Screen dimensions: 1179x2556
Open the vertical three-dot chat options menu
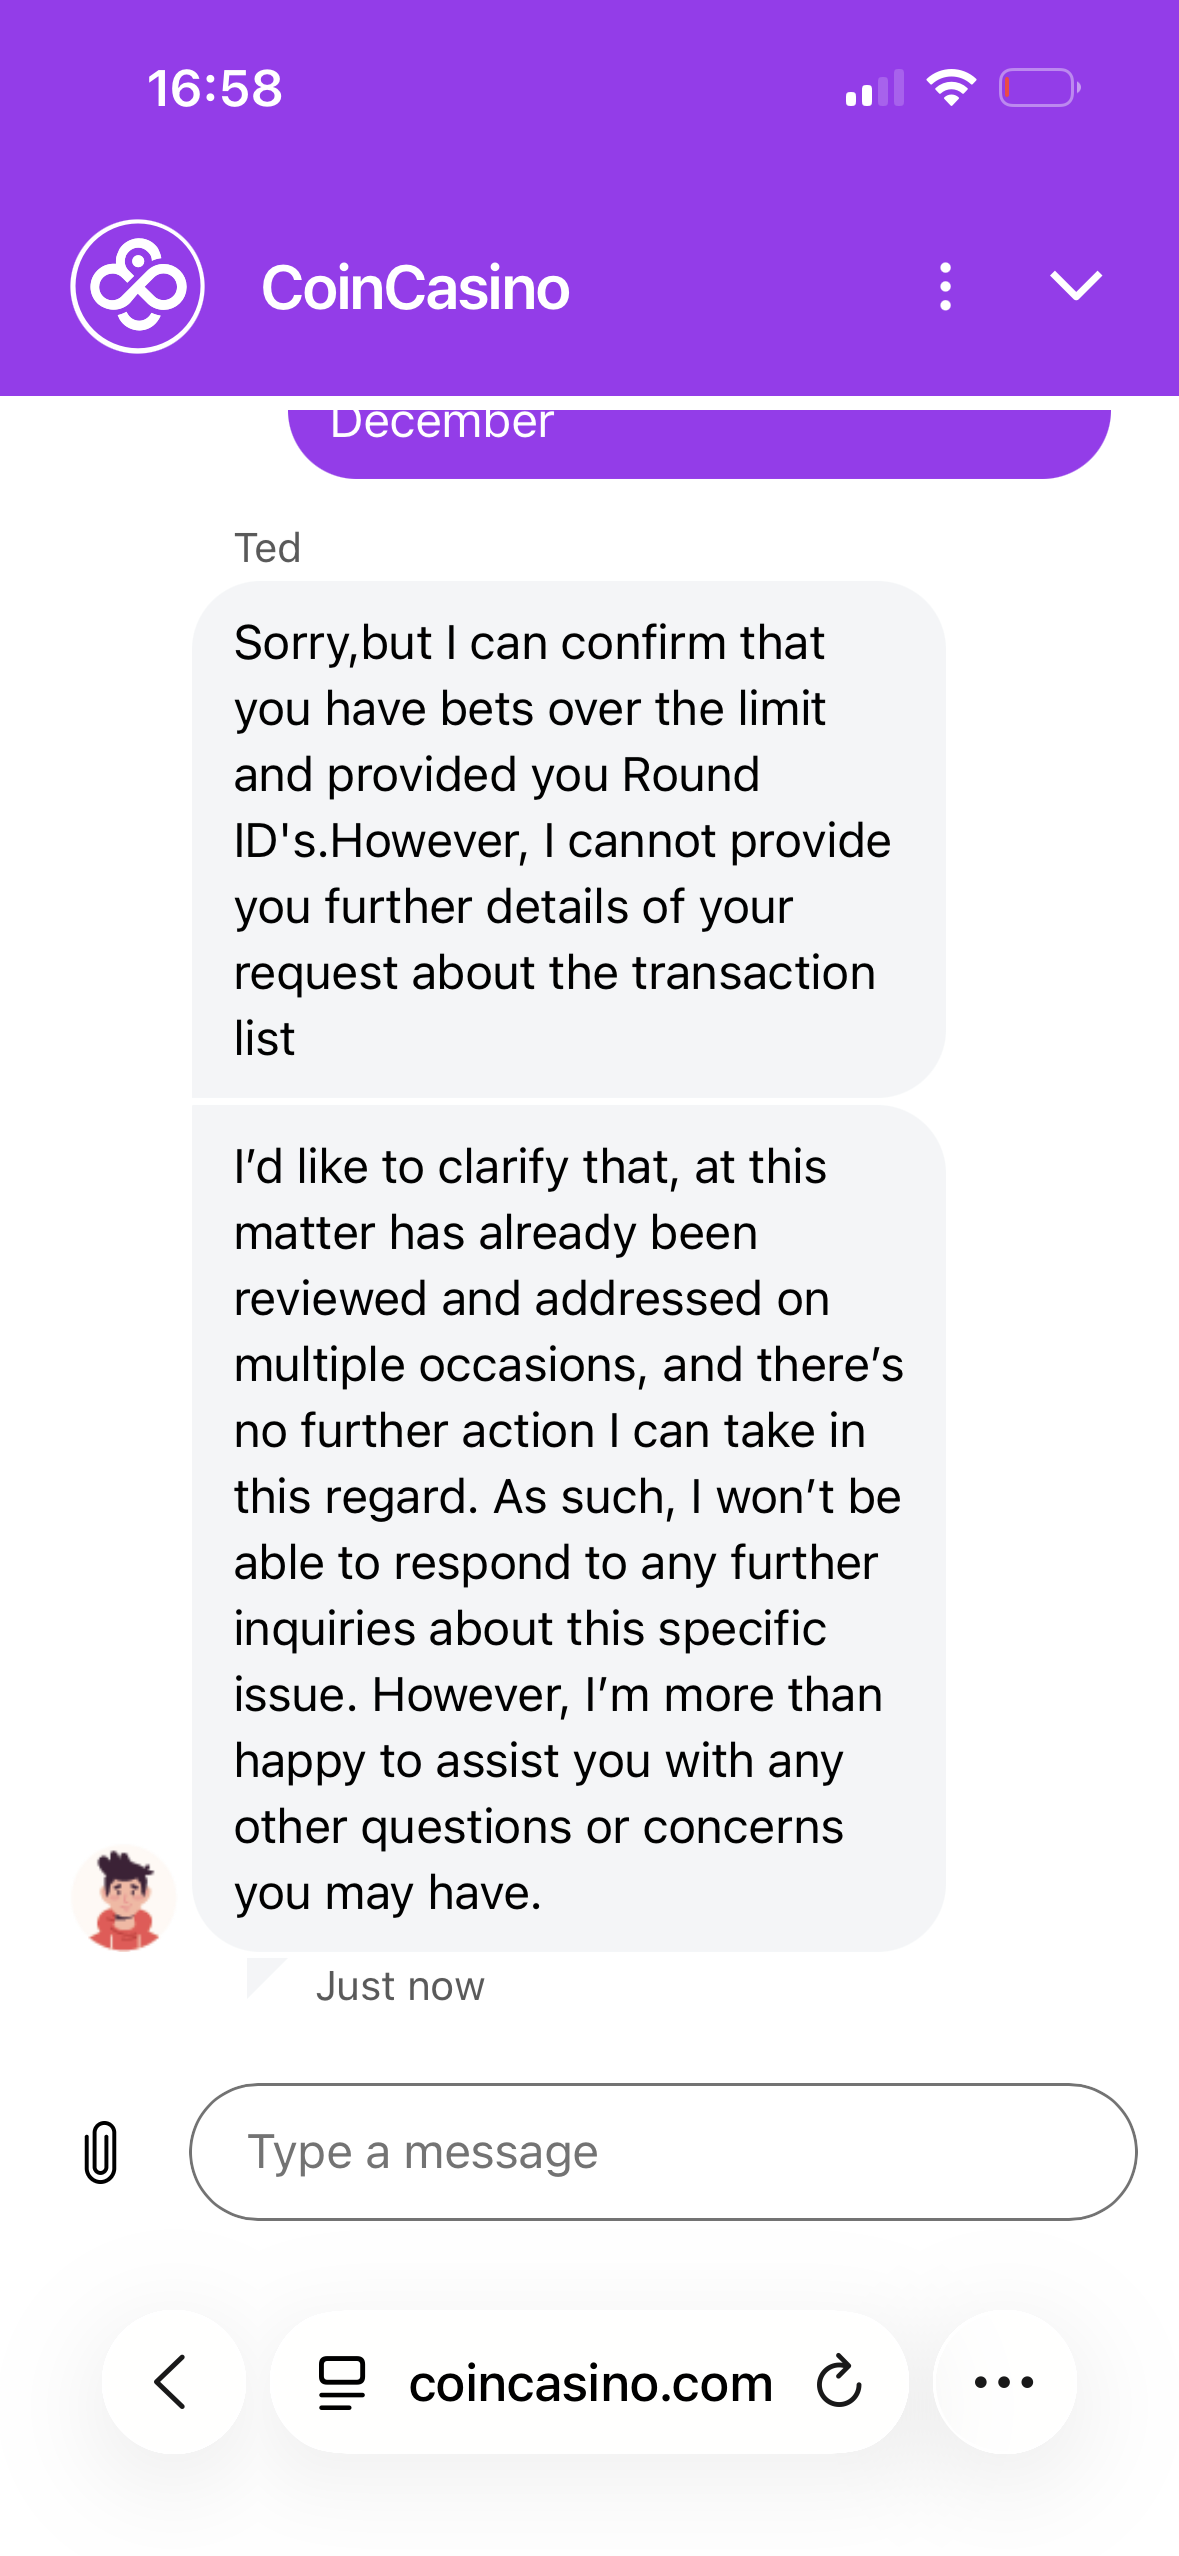click(x=945, y=287)
